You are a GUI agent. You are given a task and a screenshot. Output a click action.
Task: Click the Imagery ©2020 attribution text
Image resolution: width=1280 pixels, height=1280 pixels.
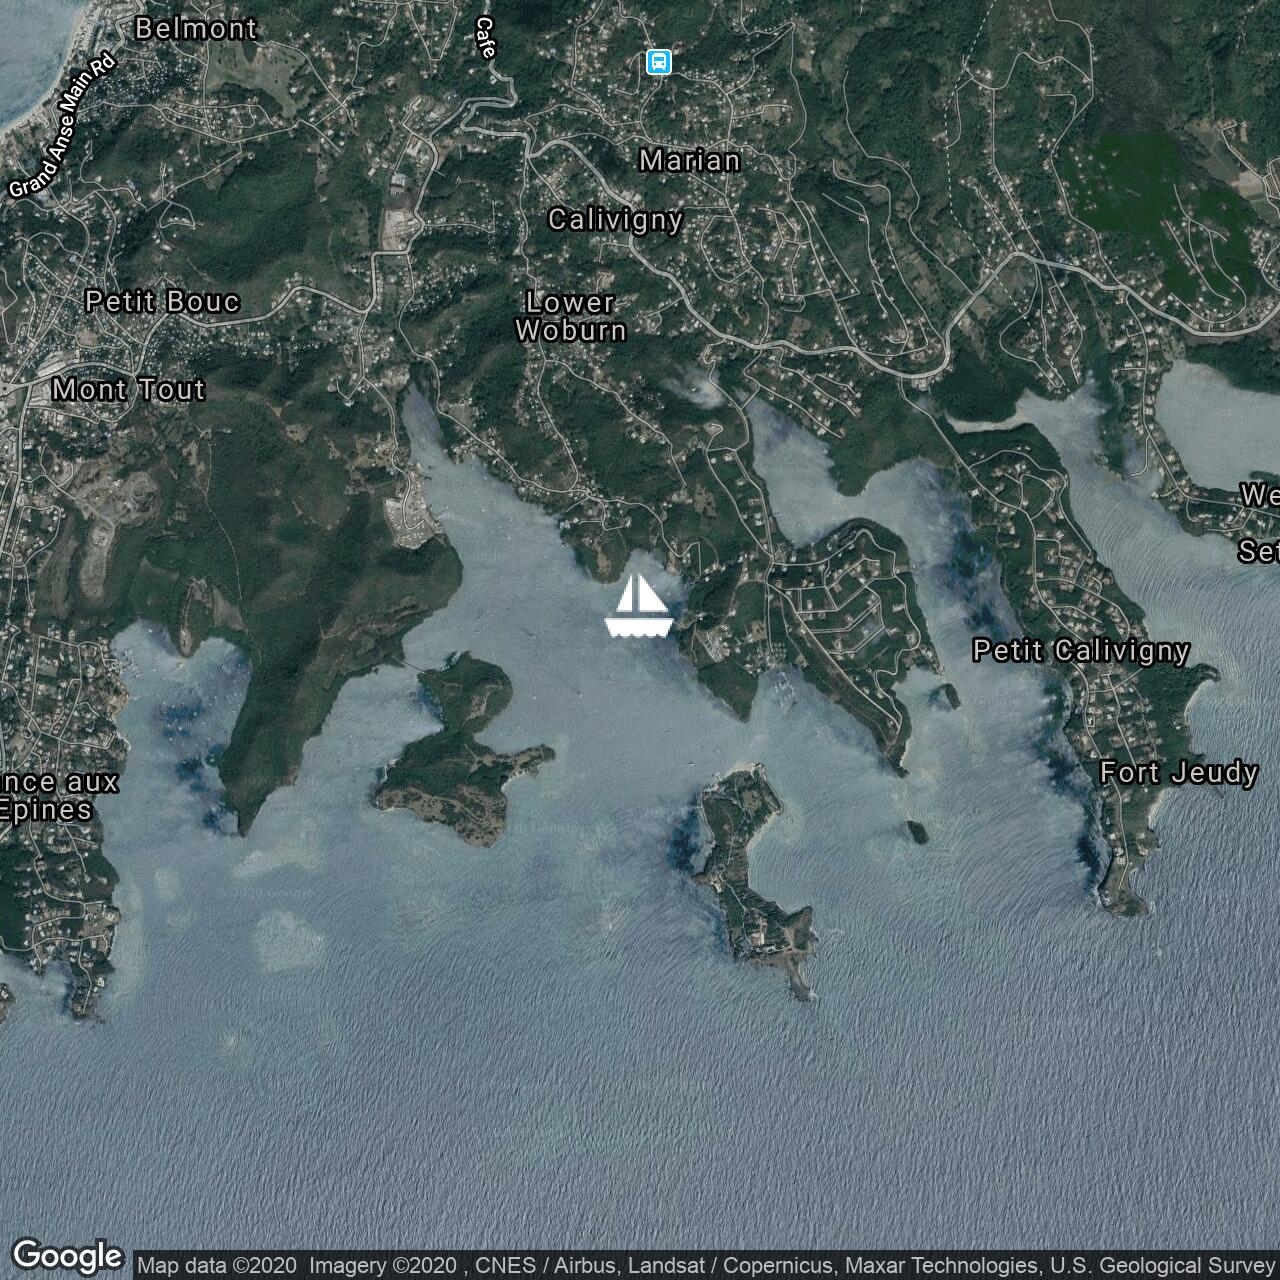click(382, 1266)
